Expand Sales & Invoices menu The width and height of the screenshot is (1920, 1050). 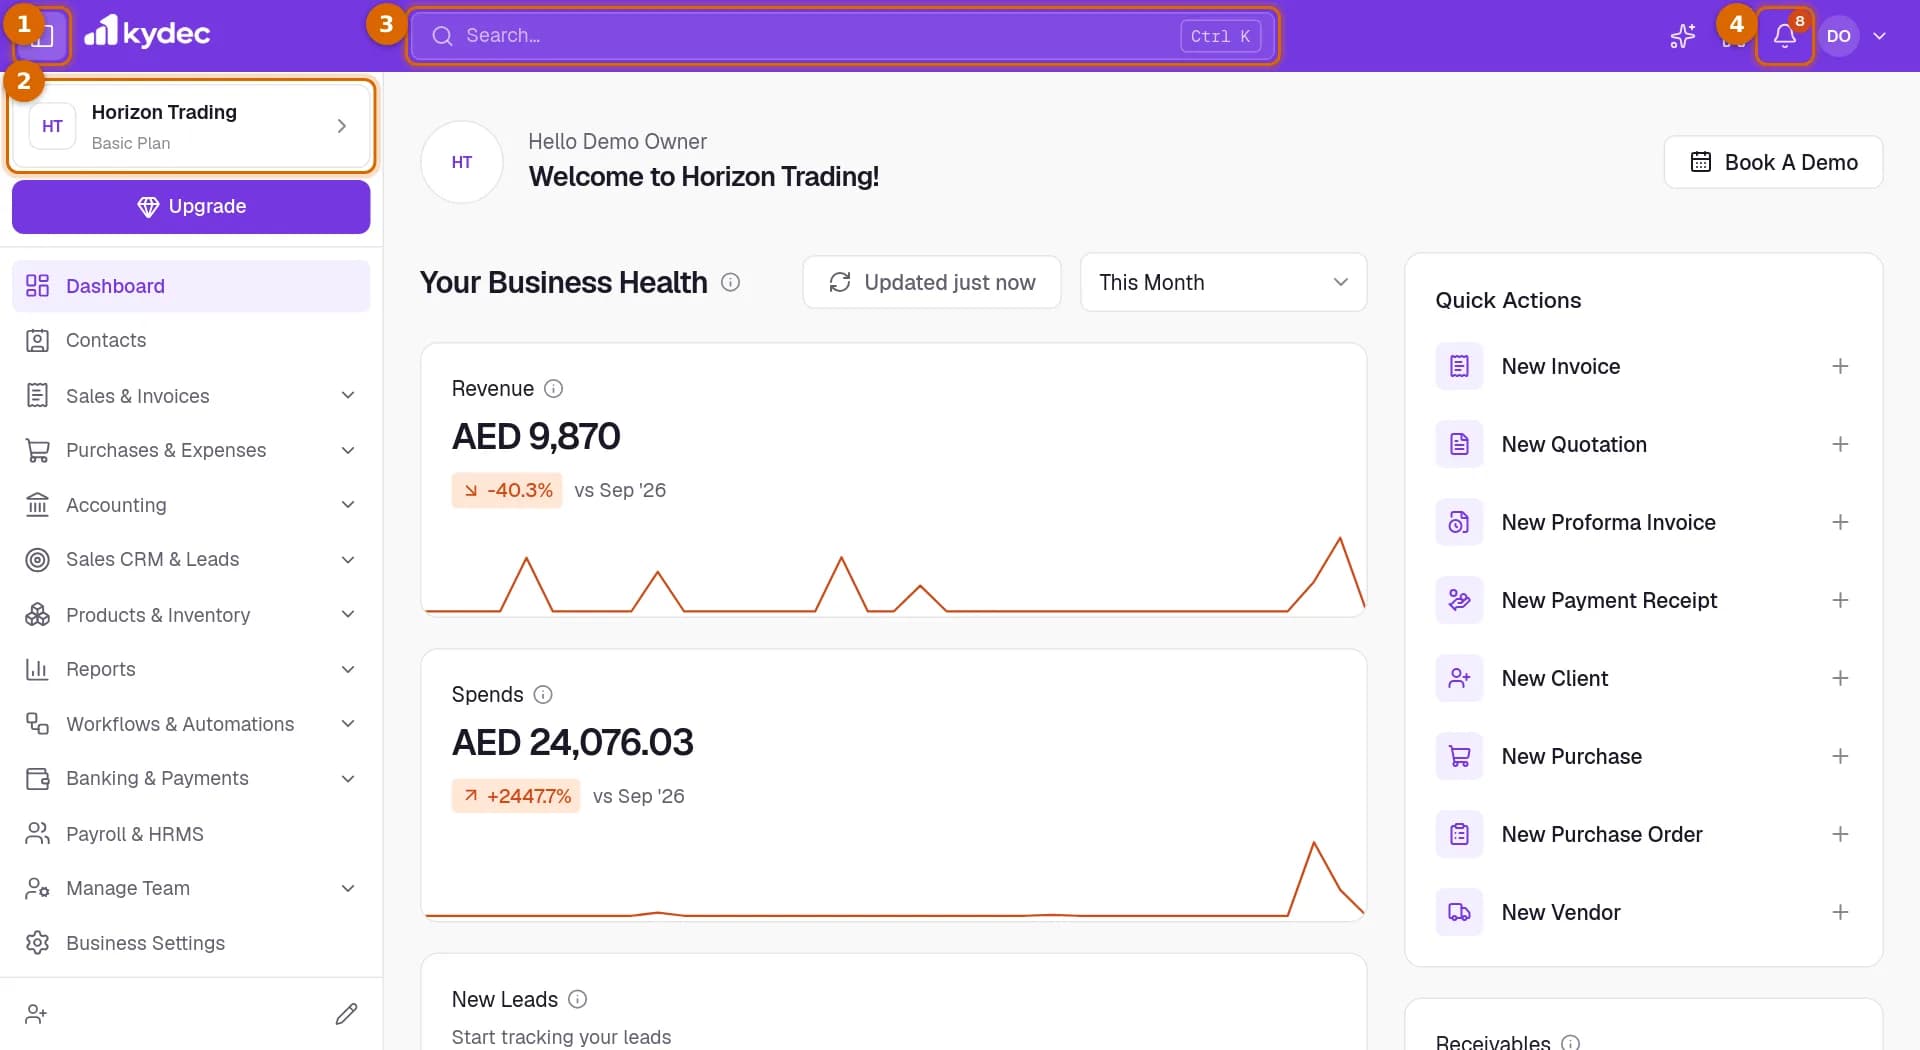click(191, 396)
